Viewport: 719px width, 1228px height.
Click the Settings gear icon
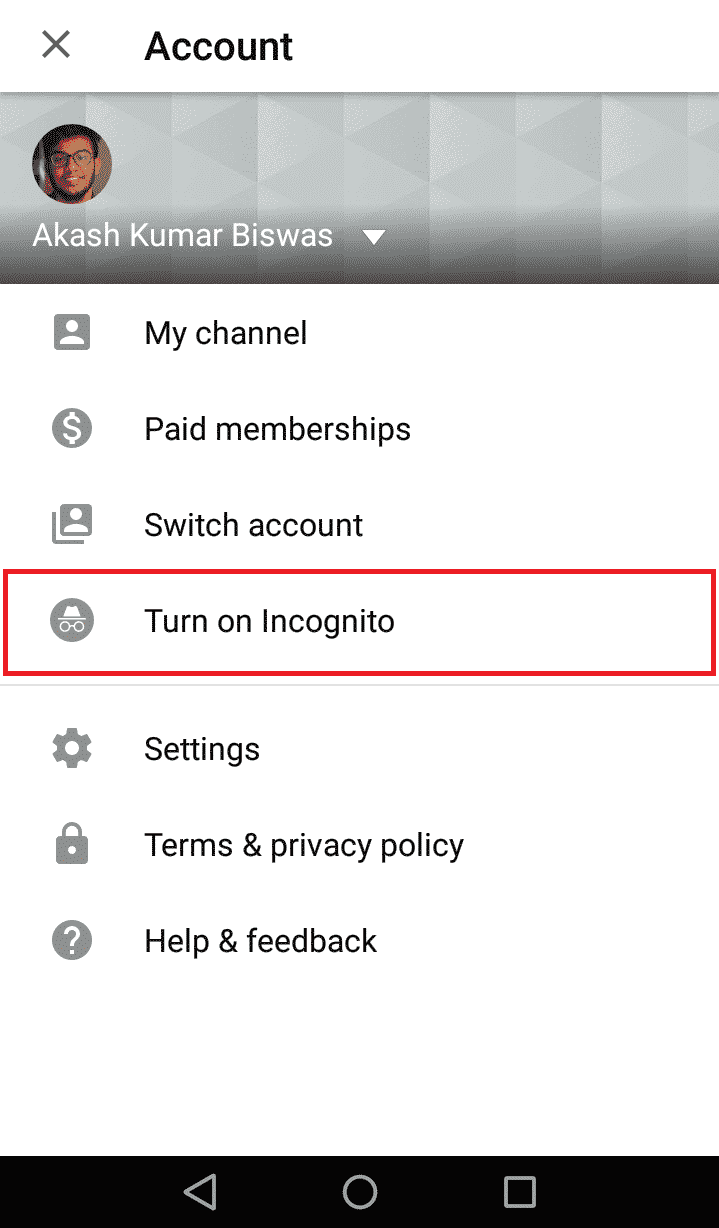(72, 749)
